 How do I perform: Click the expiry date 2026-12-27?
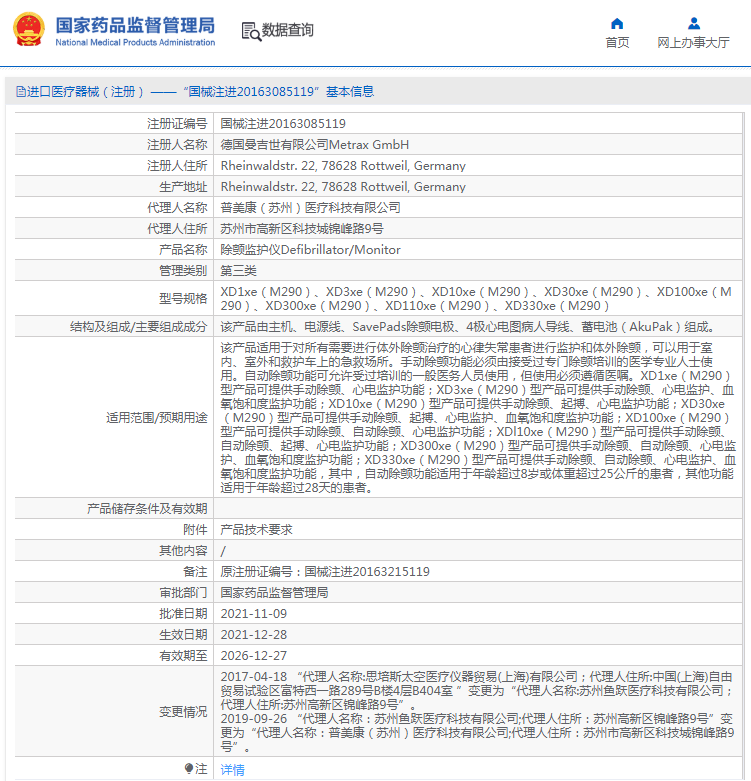[254, 656]
